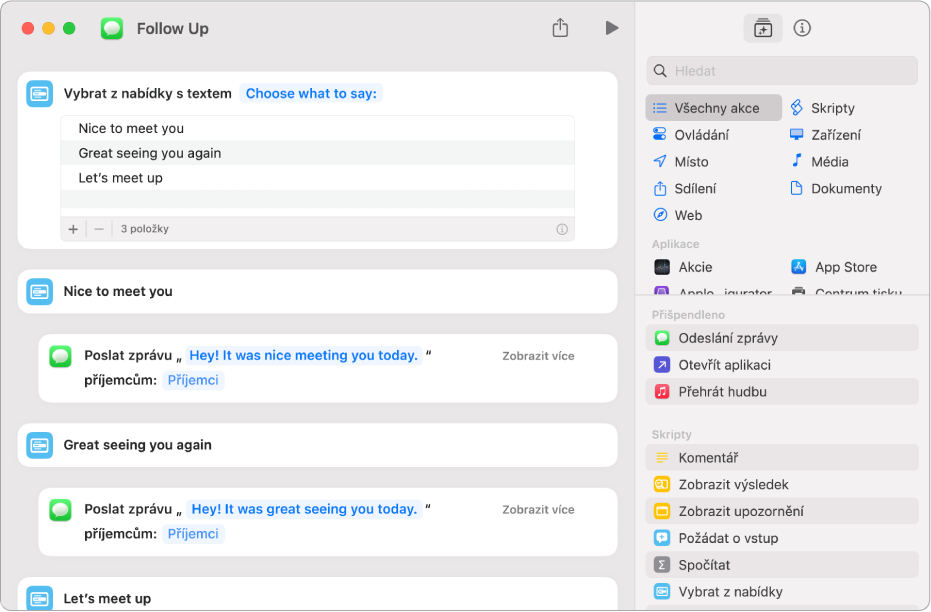Expand second message with Zobrazit více
Screen dimensions: 931x612
tap(538, 510)
